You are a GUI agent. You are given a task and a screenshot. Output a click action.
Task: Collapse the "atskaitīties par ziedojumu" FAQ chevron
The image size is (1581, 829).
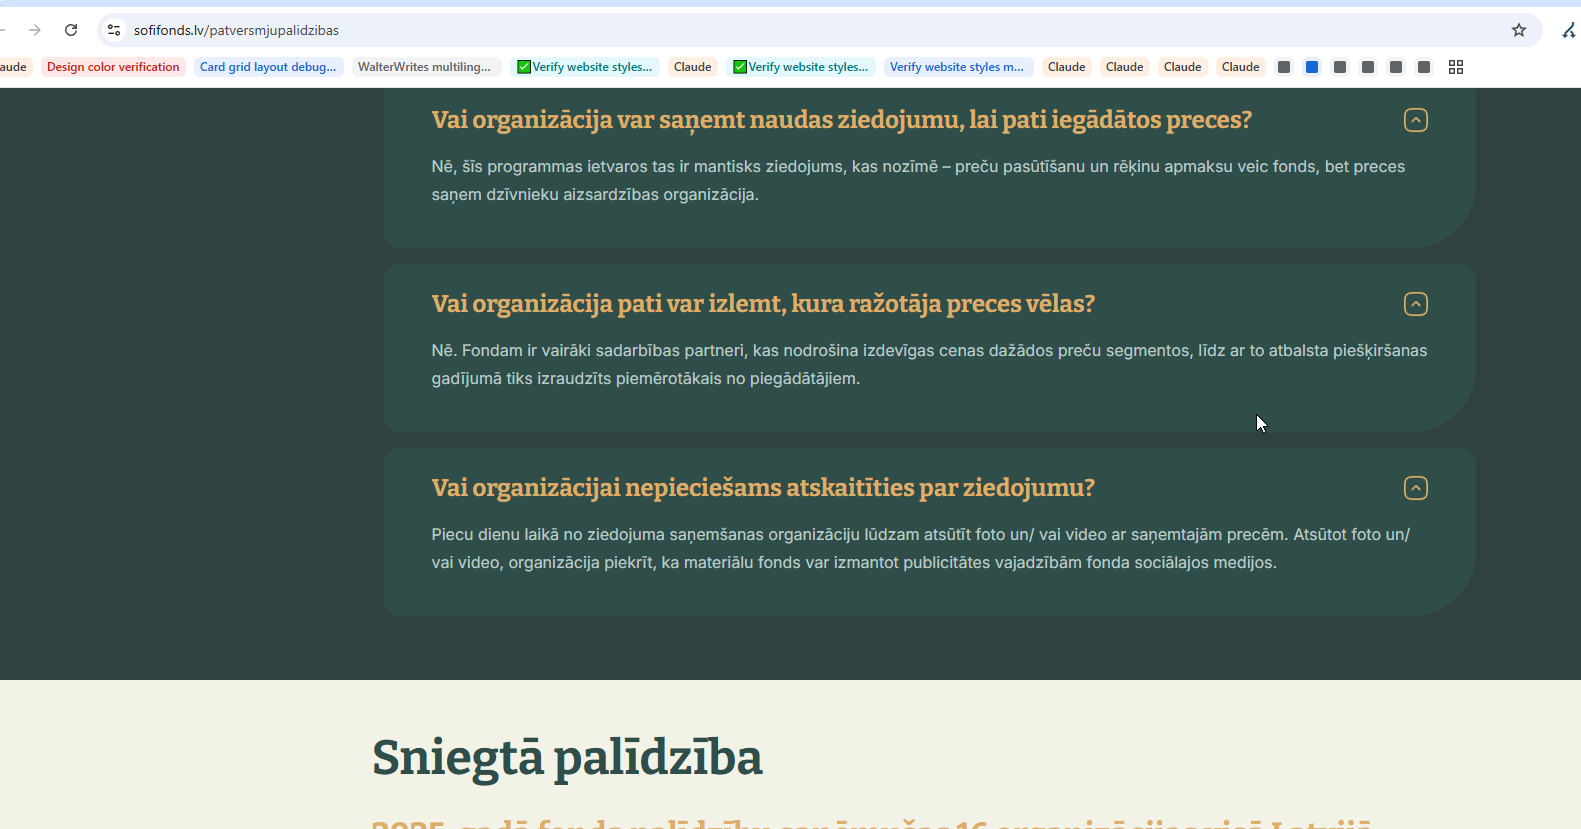(x=1416, y=488)
